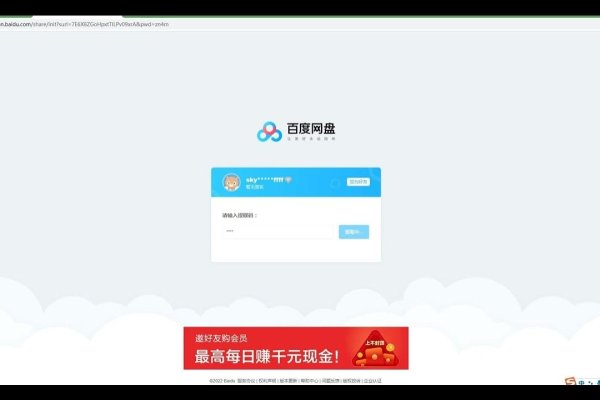600x400 pixels.
Task: Click the 加为好友 add friend button
Action: click(358, 182)
